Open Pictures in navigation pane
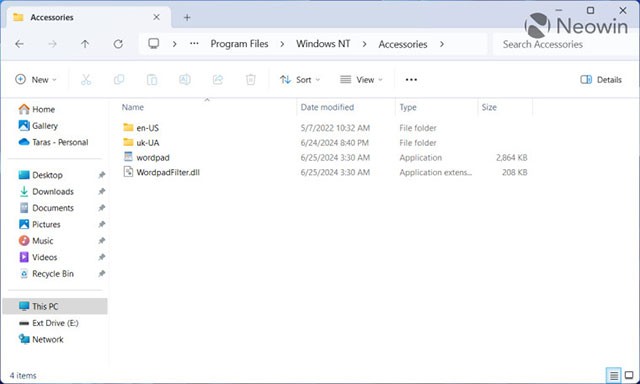This screenshot has width=640, height=384. [40, 224]
